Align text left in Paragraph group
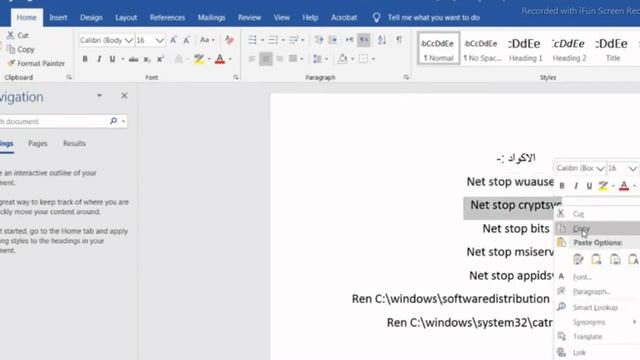This screenshot has height=360, width=640. 252,59
